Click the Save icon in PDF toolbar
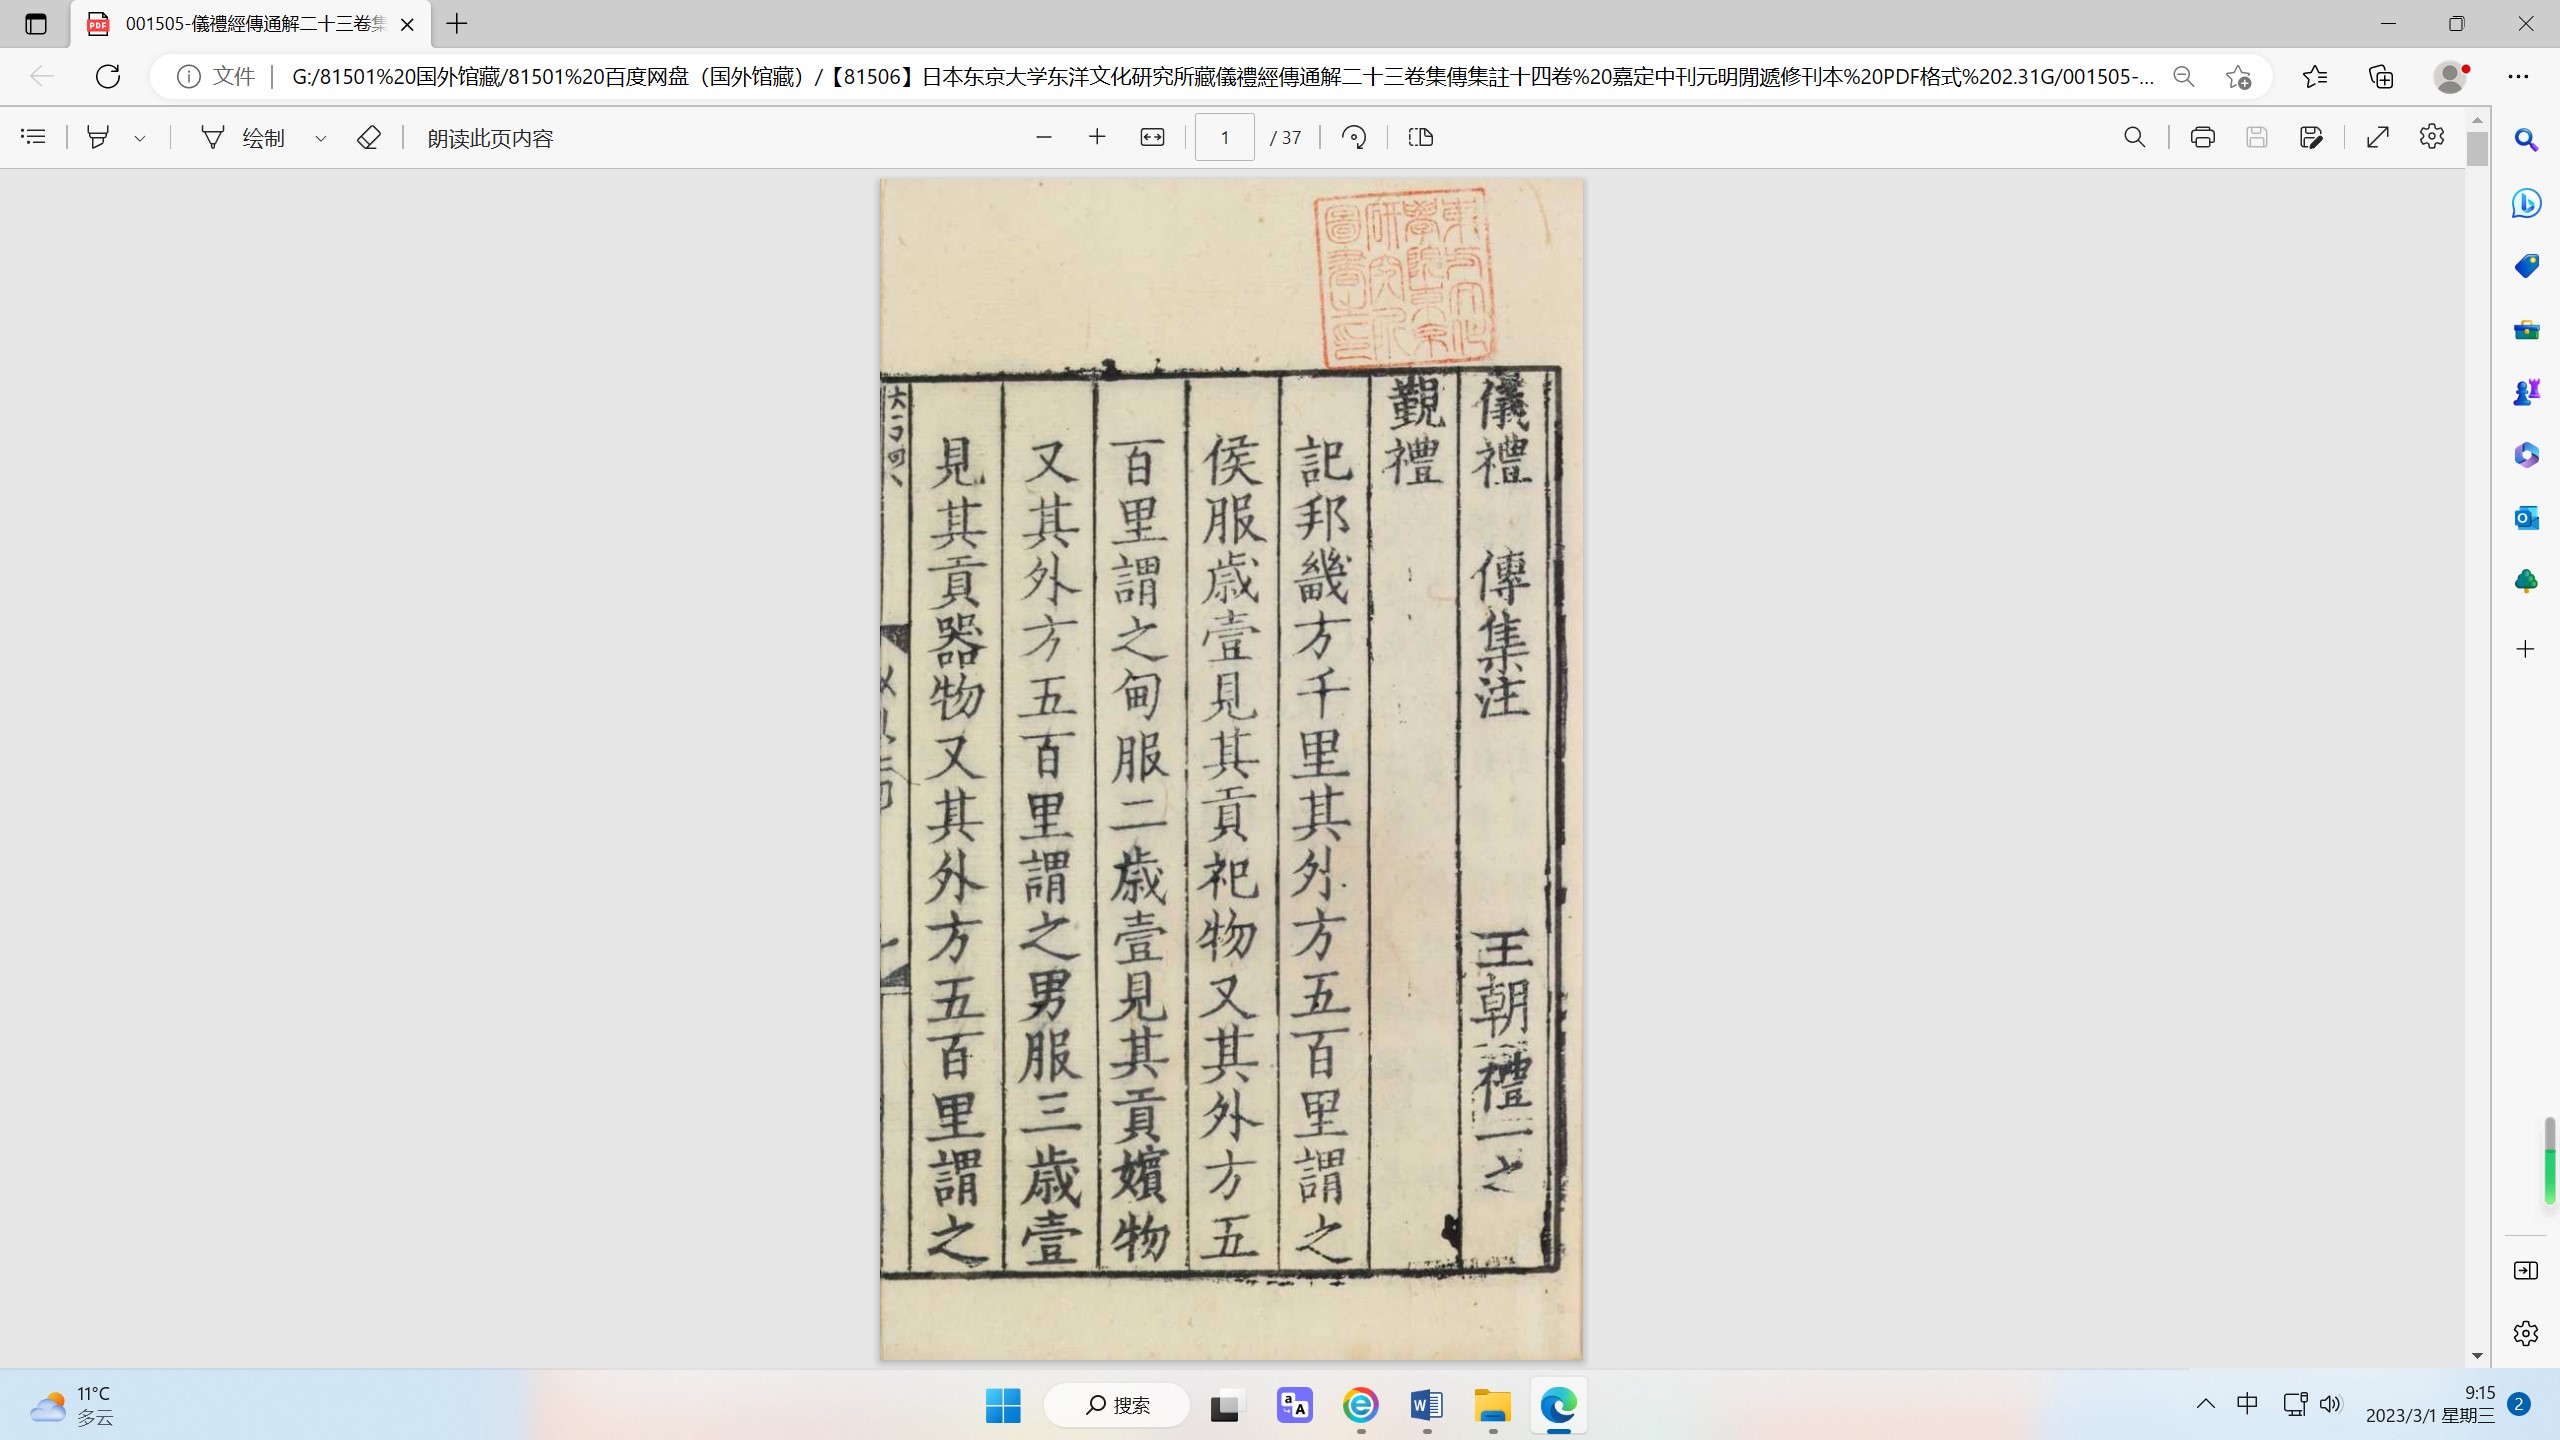 (2256, 137)
